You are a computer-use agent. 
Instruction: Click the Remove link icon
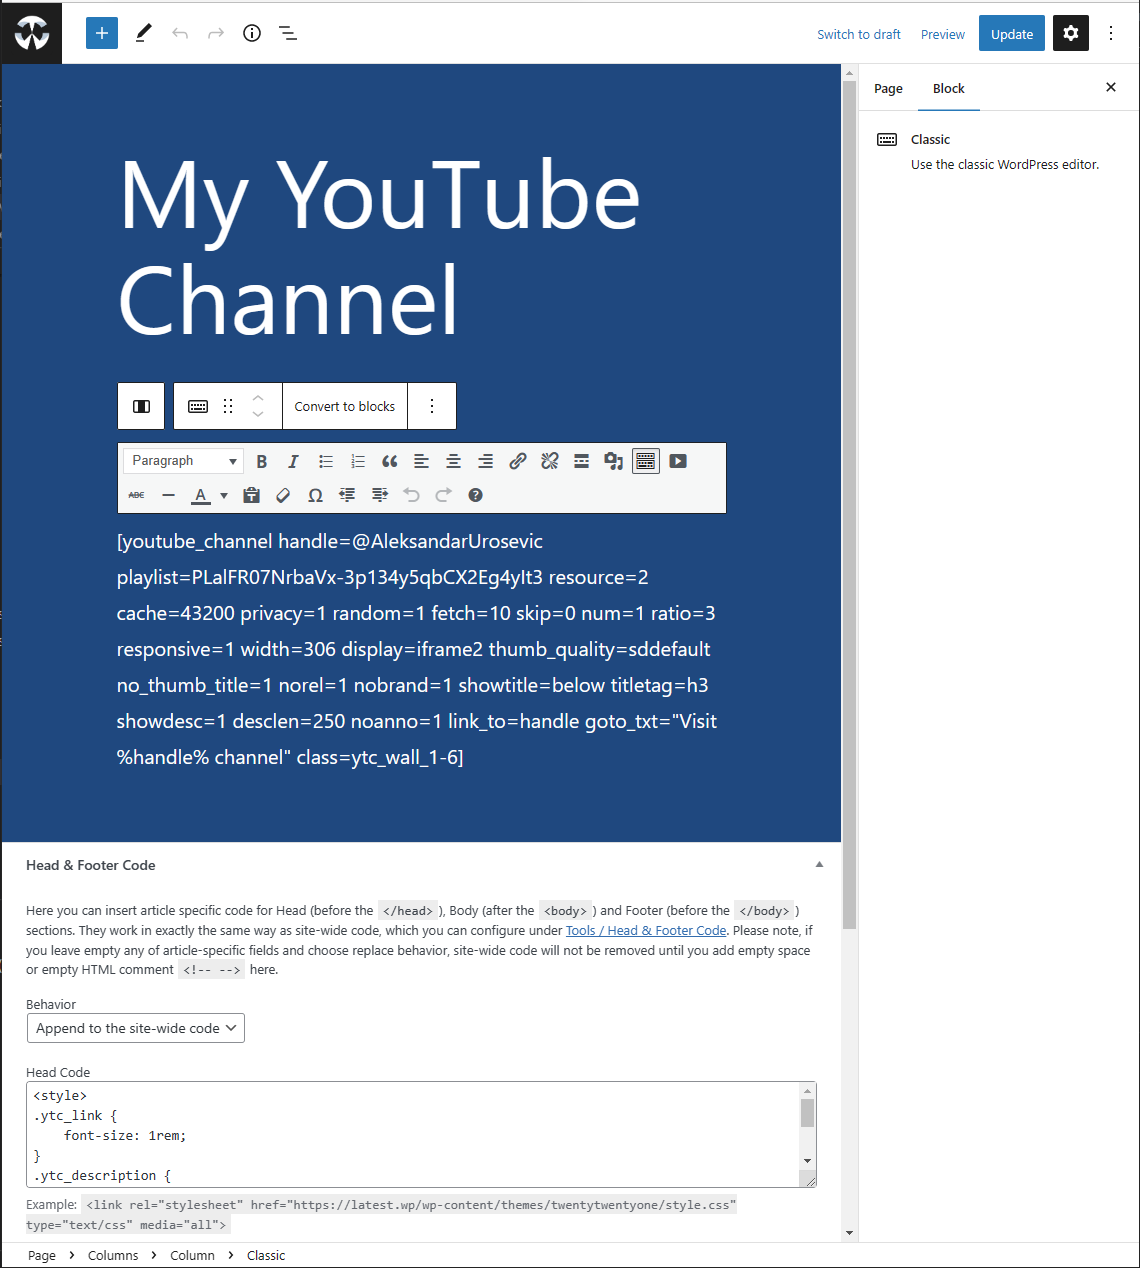pos(550,461)
